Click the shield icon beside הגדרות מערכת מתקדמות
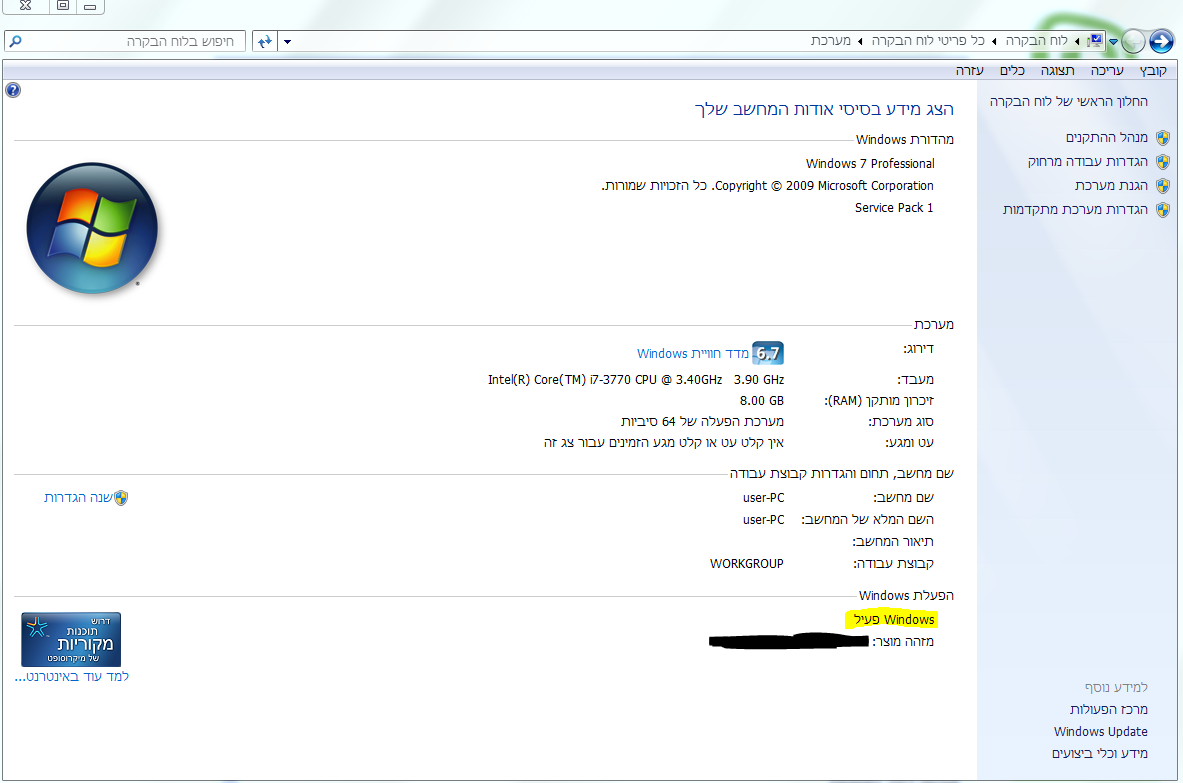The height and width of the screenshot is (783, 1183). click(x=1163, y=210)
